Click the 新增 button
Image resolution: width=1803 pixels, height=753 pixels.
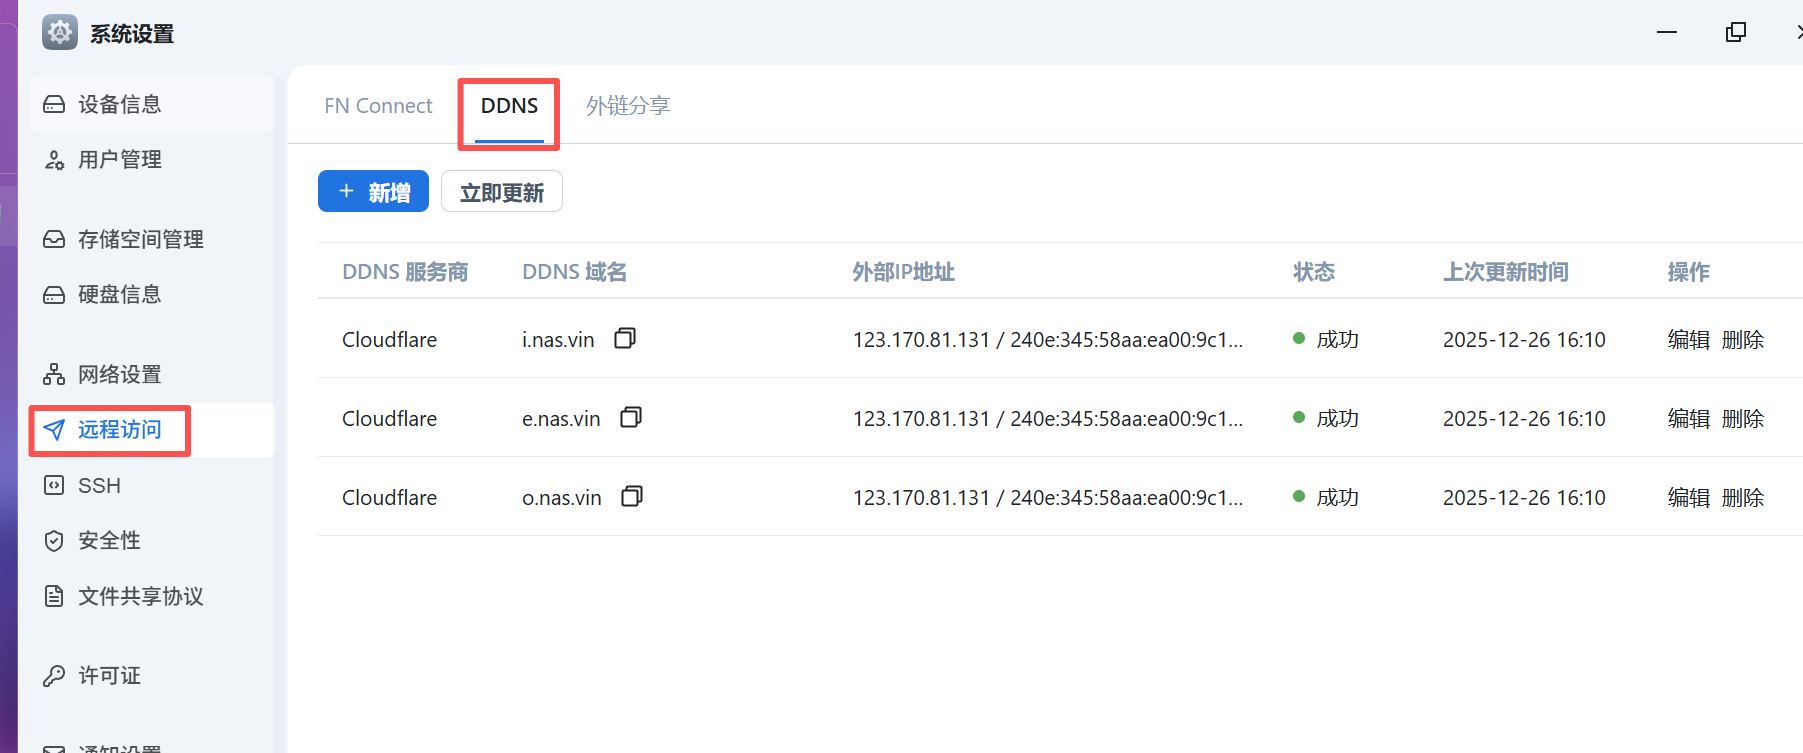(x=373, y=191)
